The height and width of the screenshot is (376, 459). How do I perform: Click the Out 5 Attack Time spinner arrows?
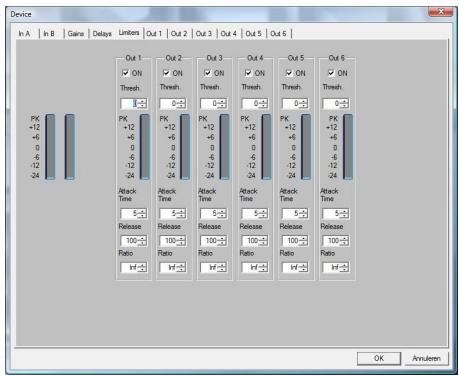pyautogui.click(x=303, y=213)
